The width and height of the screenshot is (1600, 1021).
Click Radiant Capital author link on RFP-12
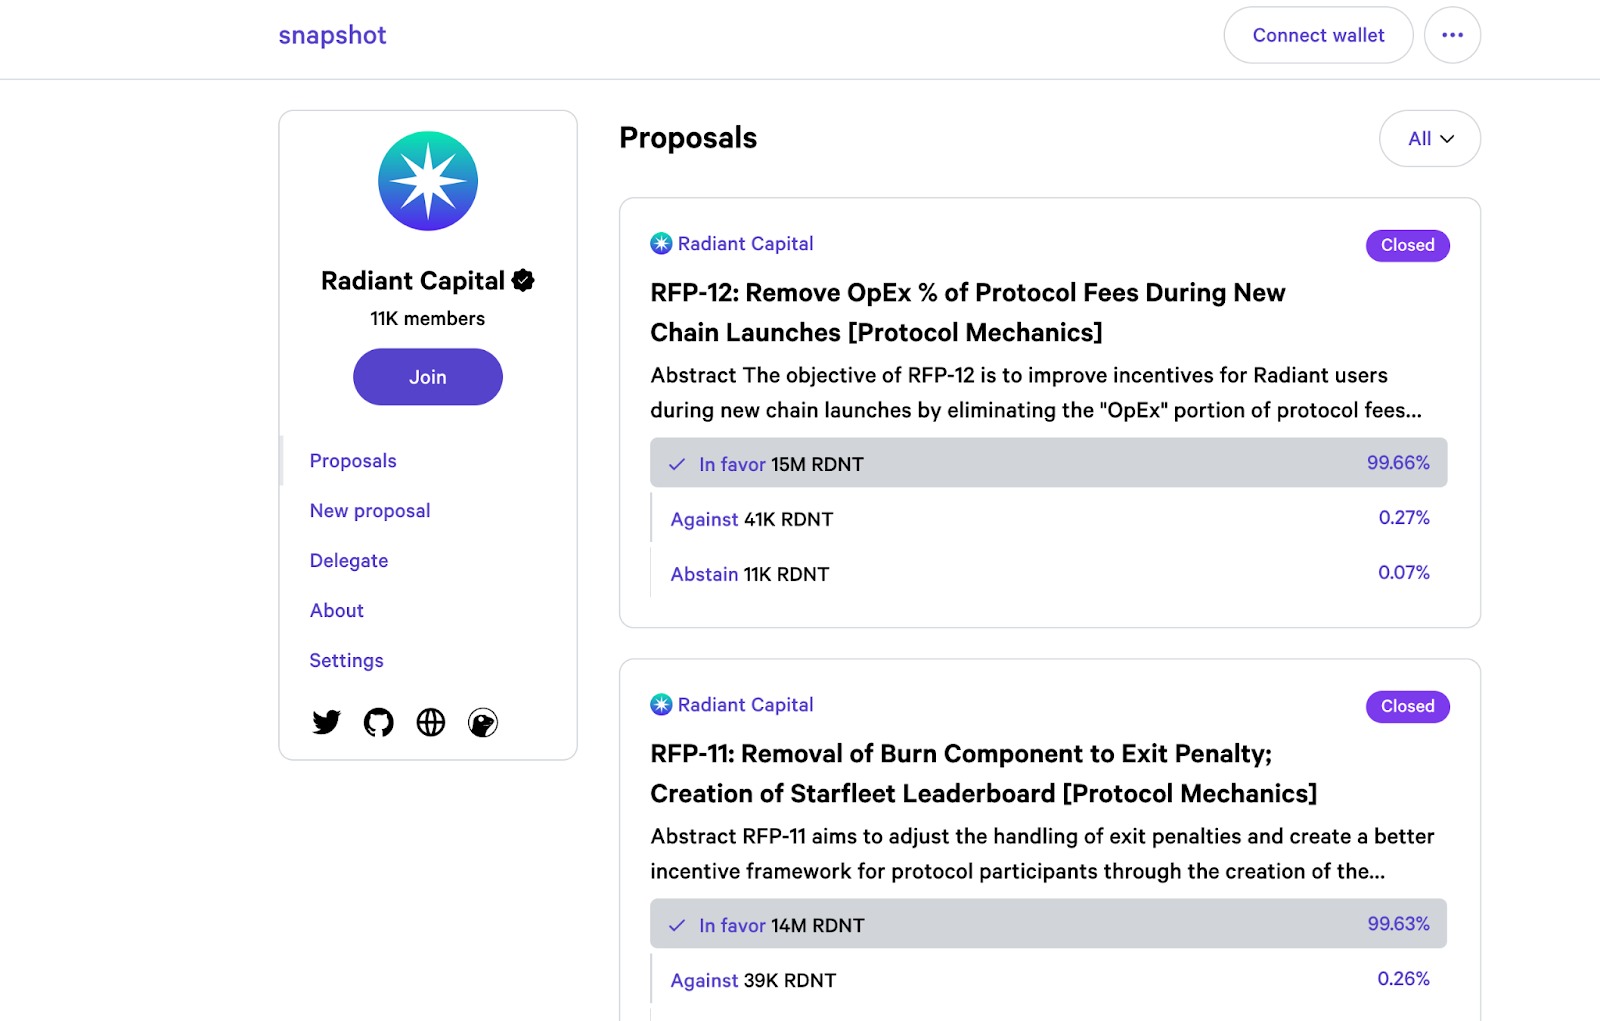[x=746, y=243]
